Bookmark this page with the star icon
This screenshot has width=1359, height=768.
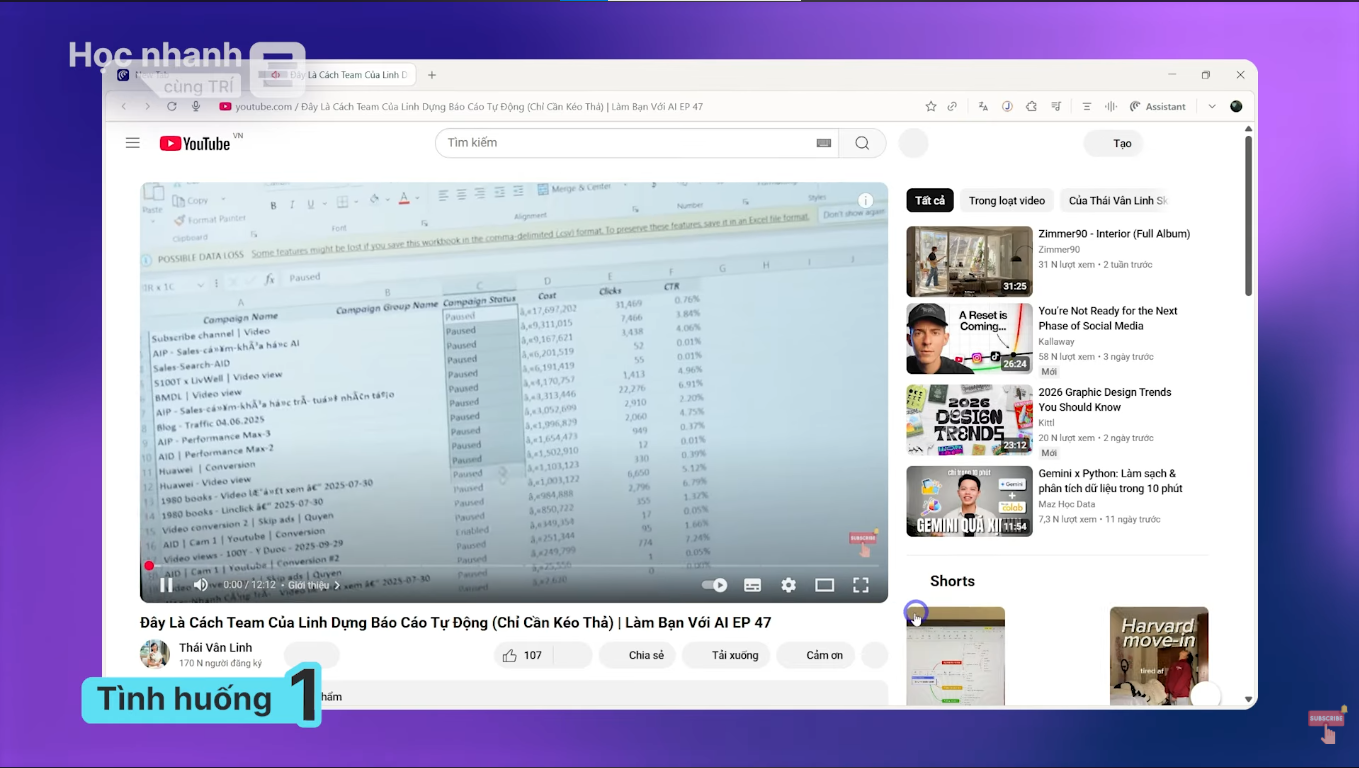(x=930, y=106)
